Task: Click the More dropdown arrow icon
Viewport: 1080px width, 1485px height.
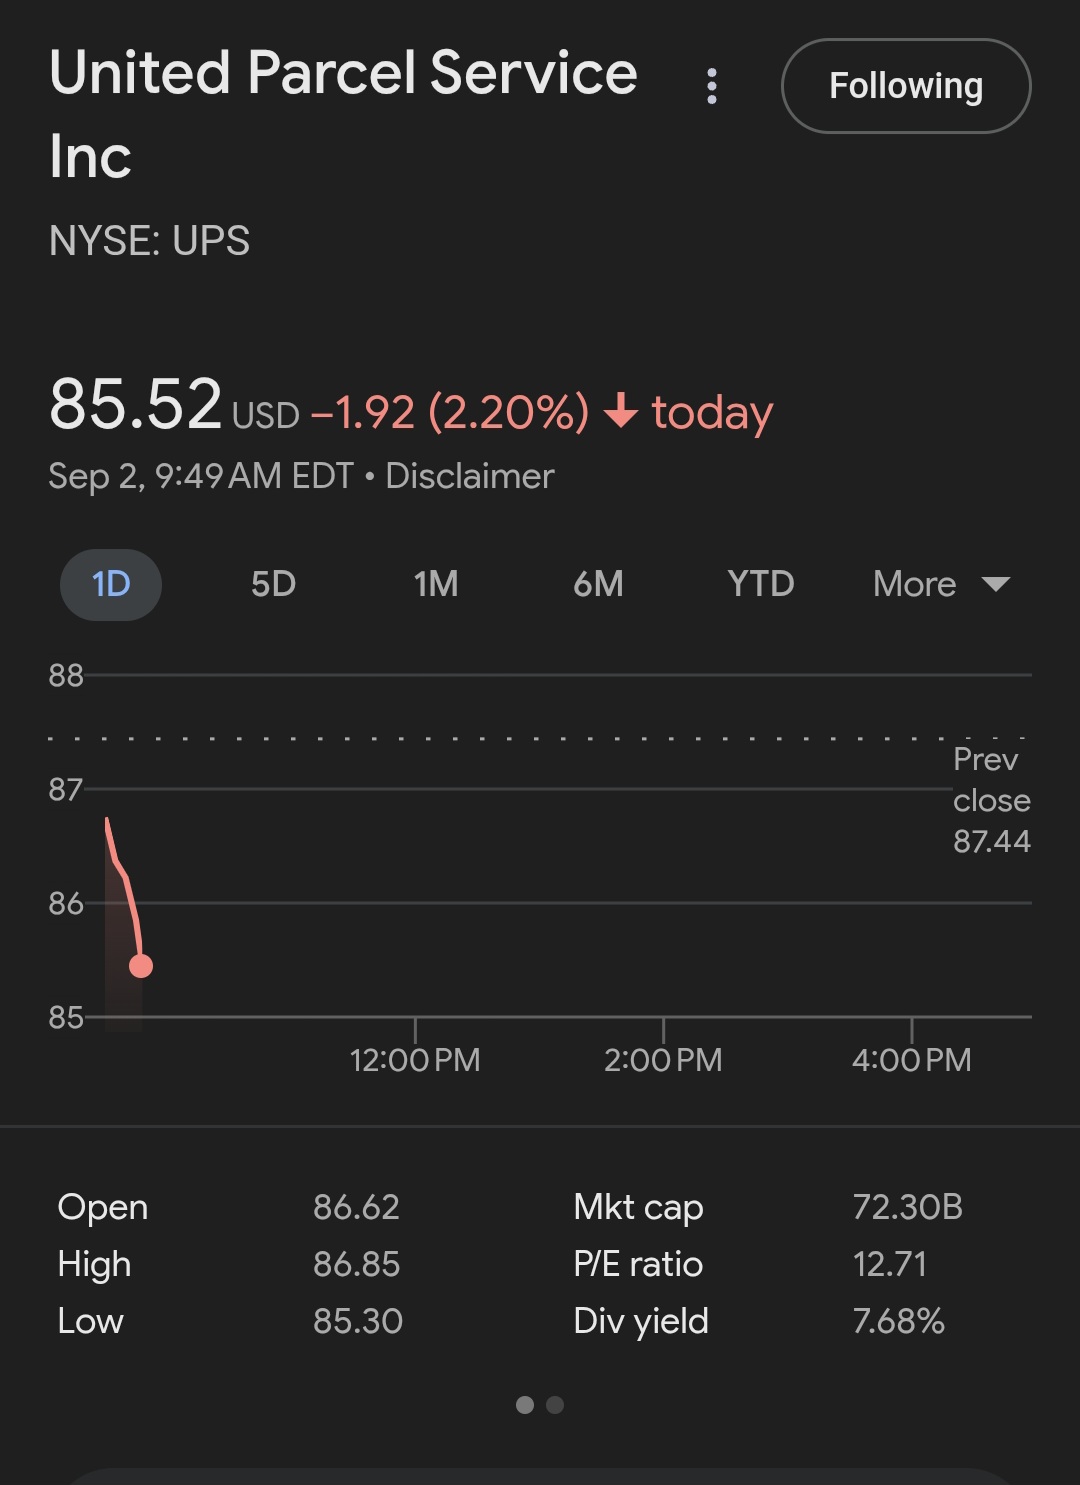Action: (x=996, y=584)
